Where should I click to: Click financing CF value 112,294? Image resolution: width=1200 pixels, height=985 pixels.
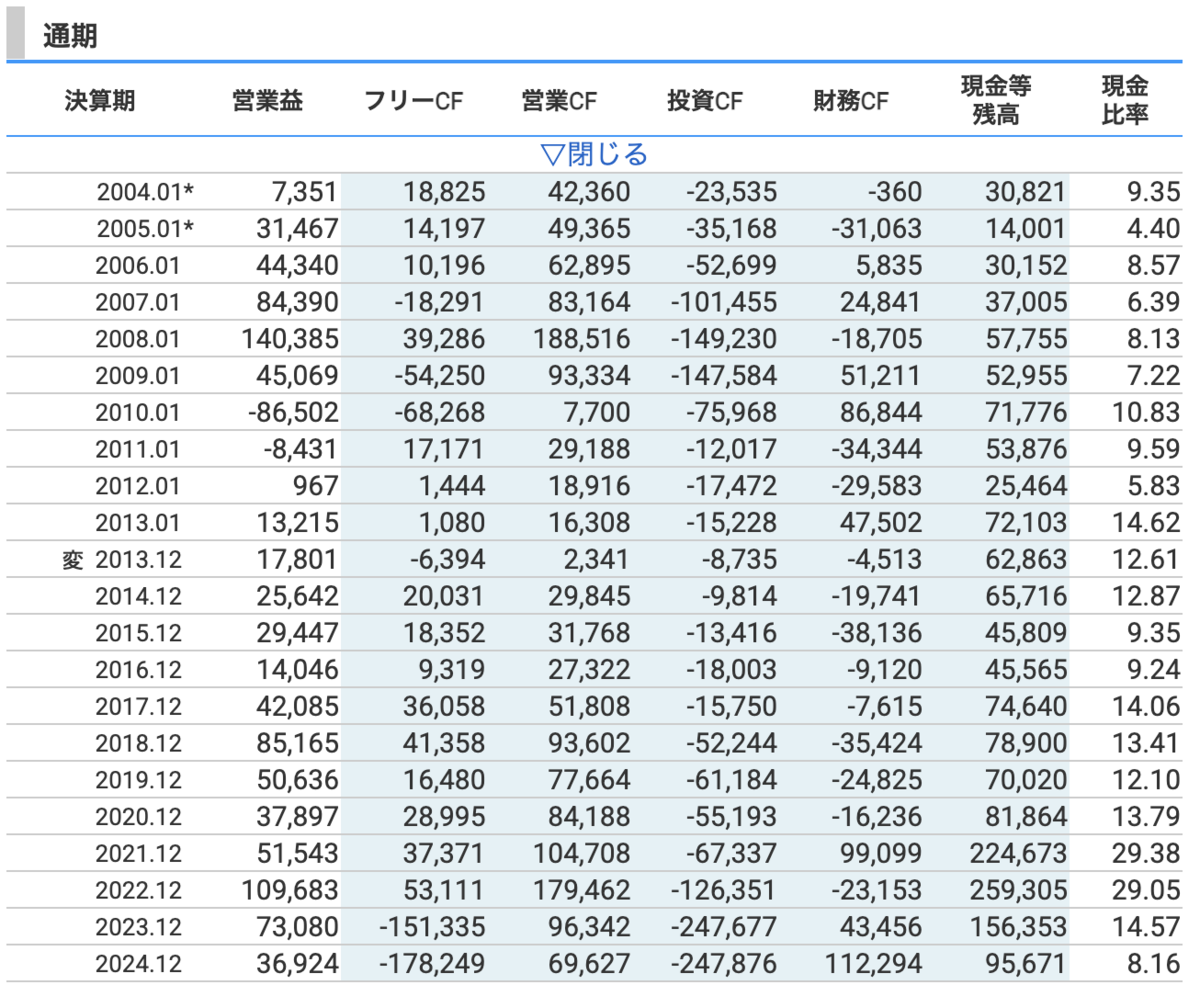pos(874,963)
